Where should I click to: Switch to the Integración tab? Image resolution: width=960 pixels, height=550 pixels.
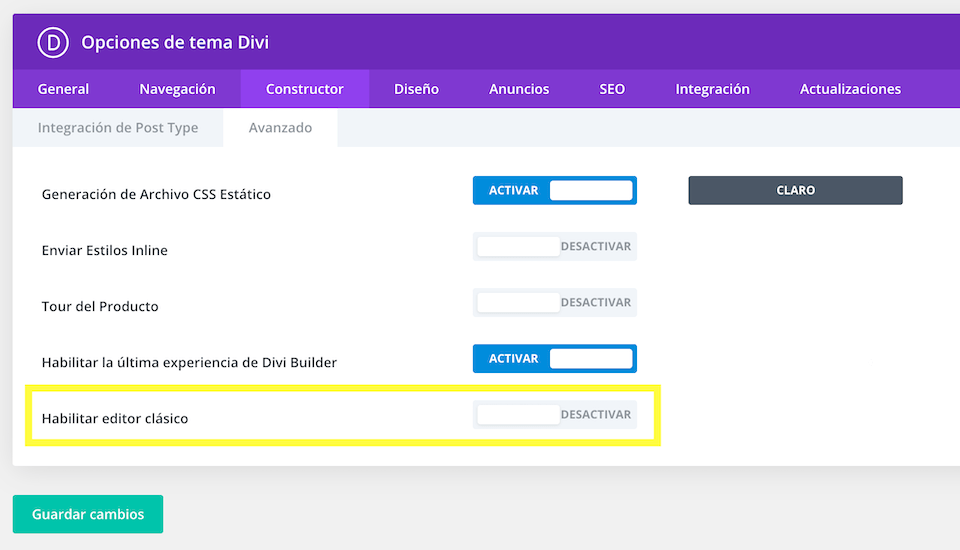coord(713,89)
